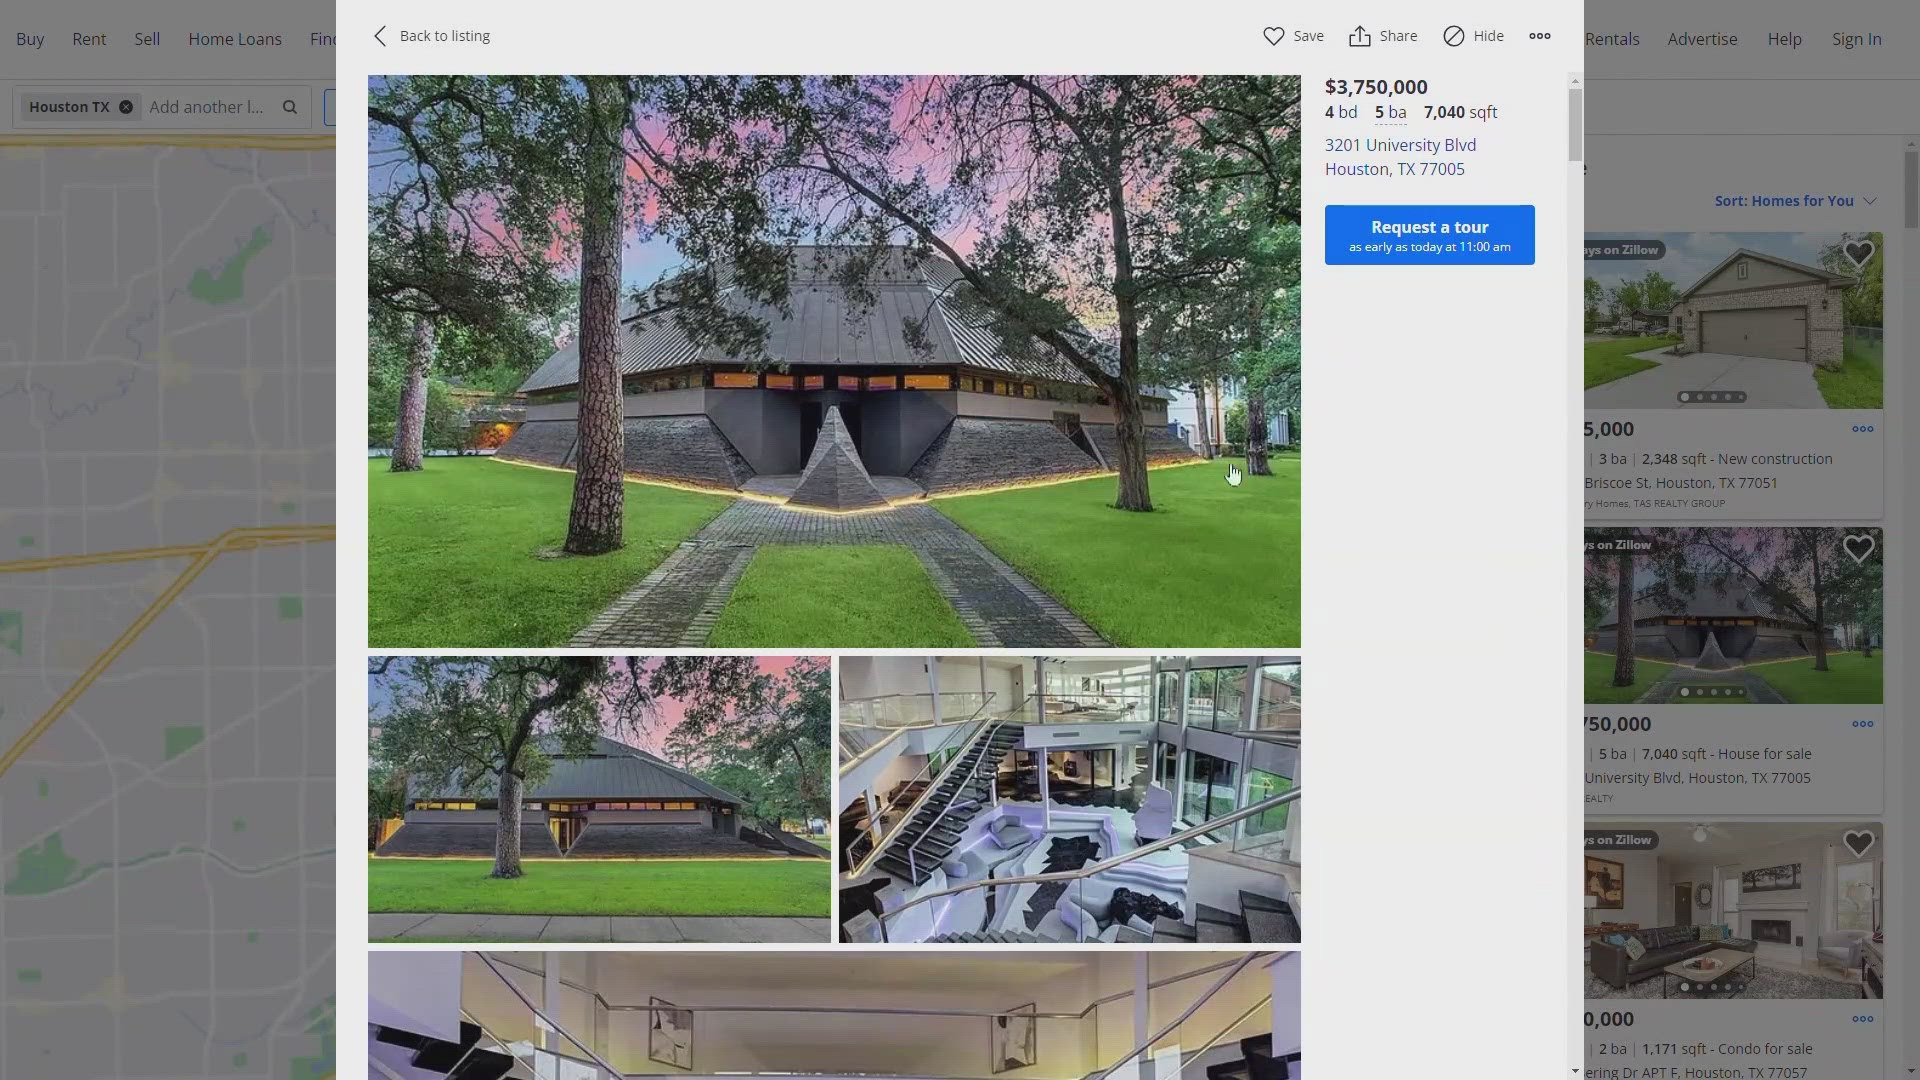The height and width of the screenshot is (1080, 1920).
Task: Open the Help menu
Action: click(x=1785, y=38)
